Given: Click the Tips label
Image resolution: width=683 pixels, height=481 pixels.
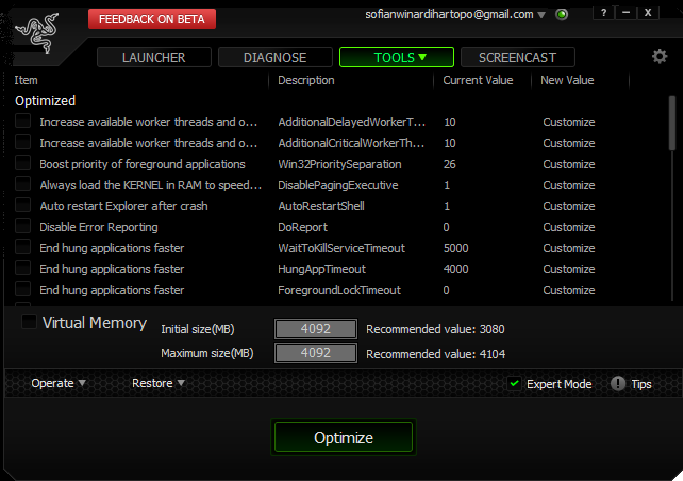Looking at the screenshot, I should tap(641, 384).
